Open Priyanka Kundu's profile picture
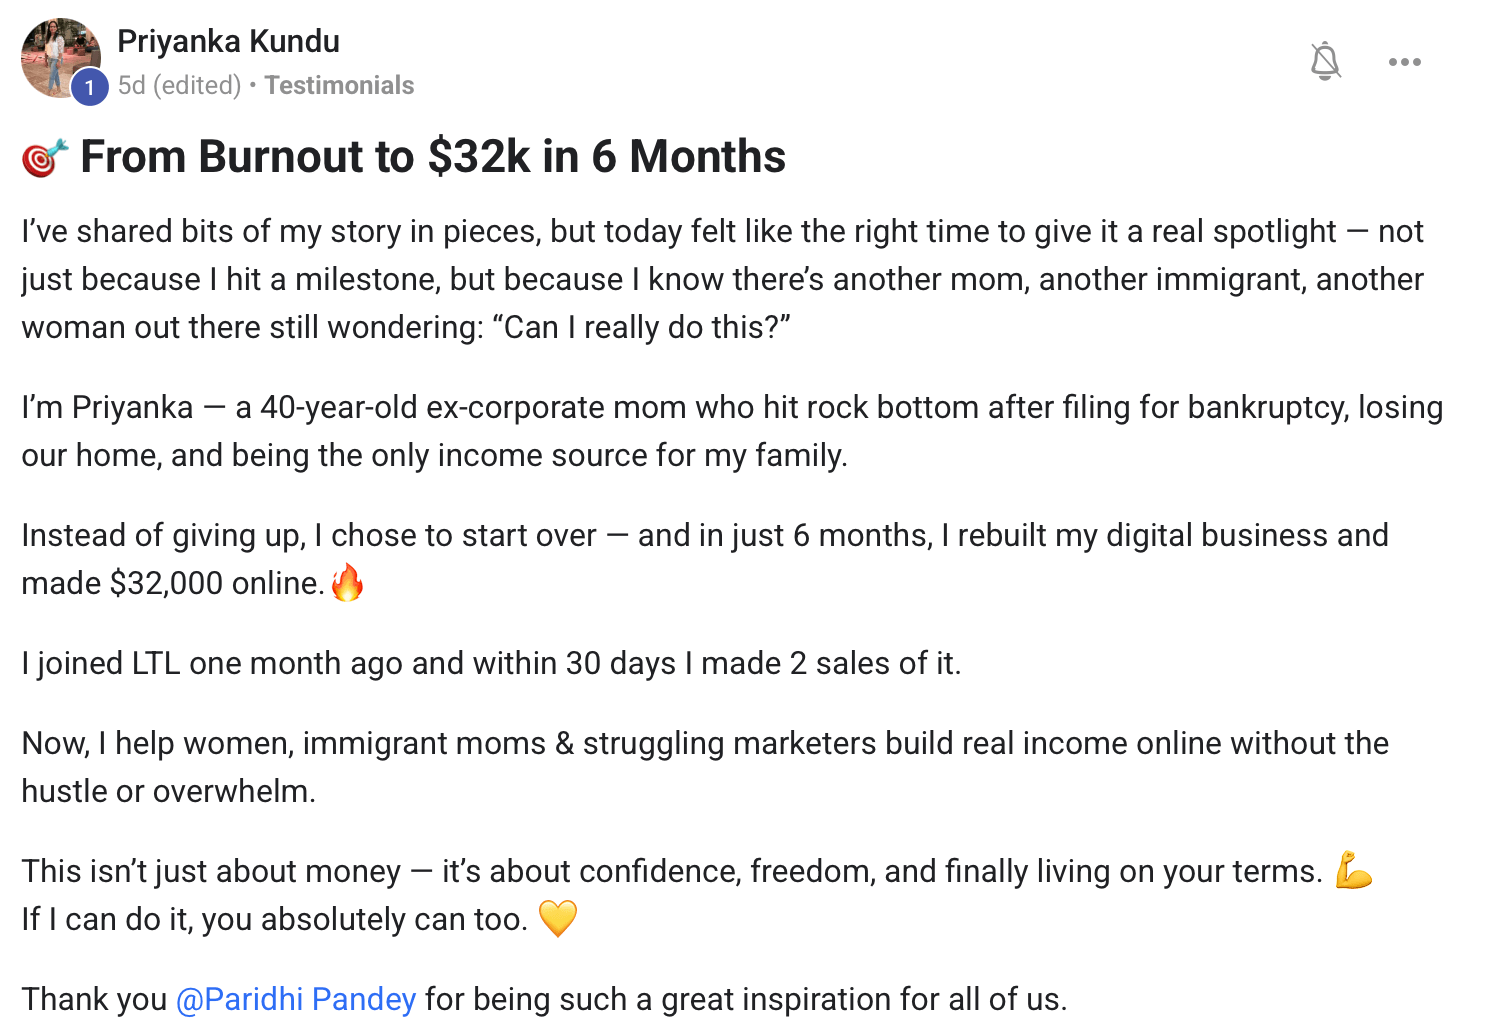Image resolution: width=1488 pixels, height=1034 pixels. [58, 55]
